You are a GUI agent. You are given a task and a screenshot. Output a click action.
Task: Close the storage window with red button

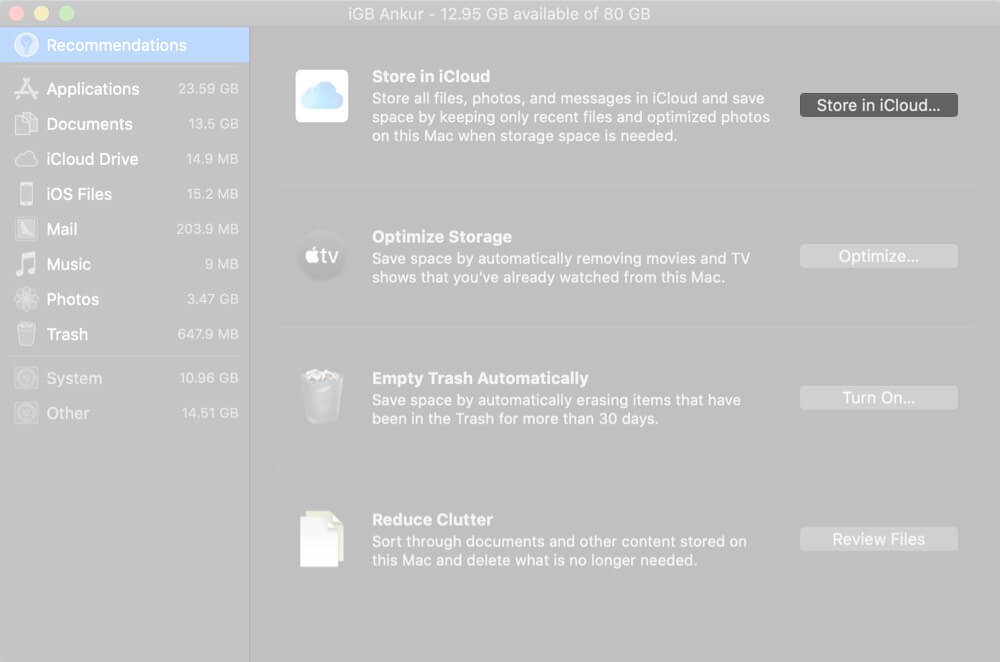pos(17,13)
